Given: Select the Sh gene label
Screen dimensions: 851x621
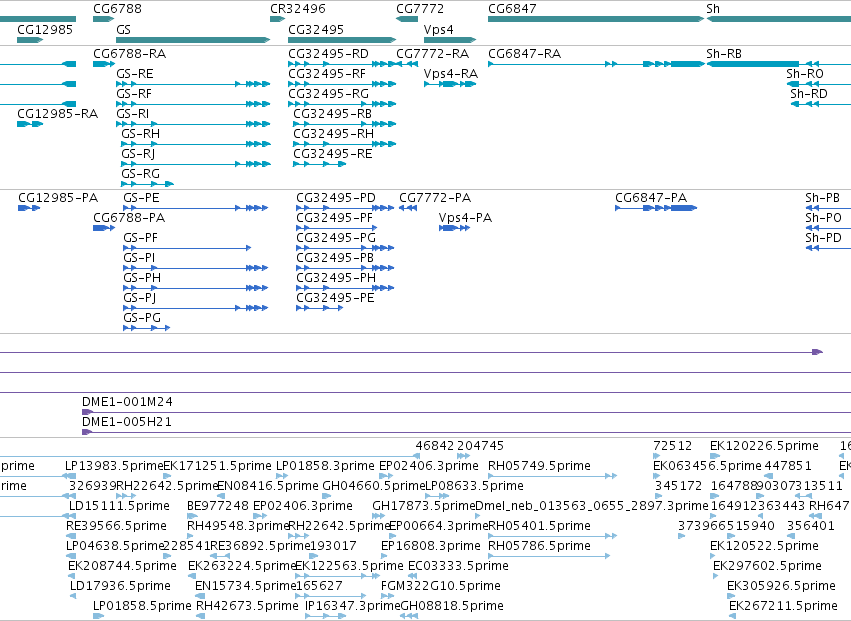Looking at the screenshot, I should (713, 9).
